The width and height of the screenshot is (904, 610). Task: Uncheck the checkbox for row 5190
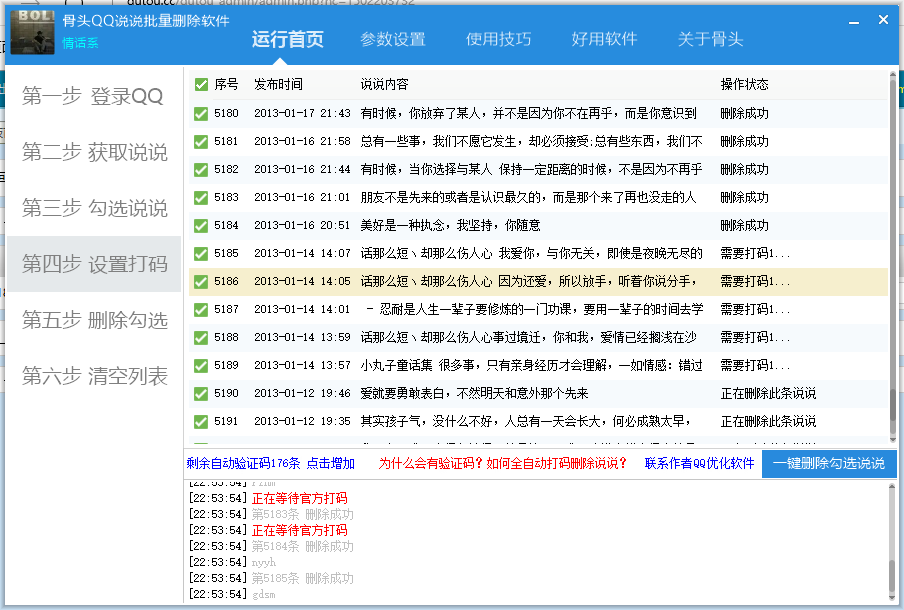click(201, 393)
